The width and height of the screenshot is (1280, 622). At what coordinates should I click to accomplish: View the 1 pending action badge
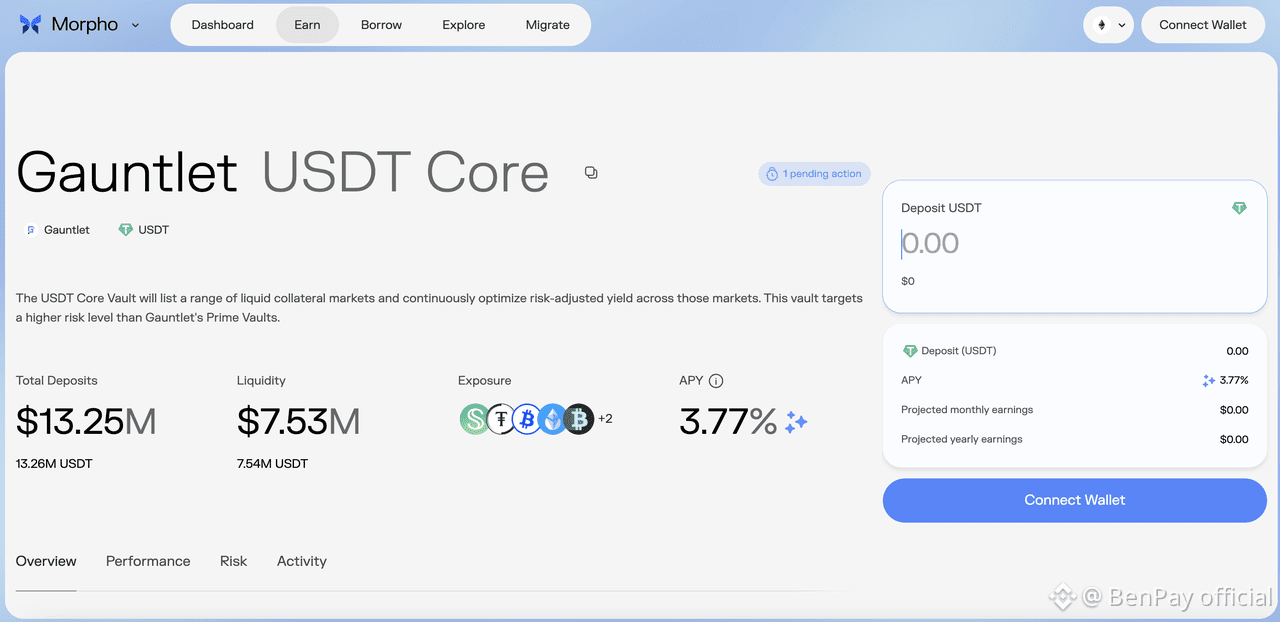tap(814, 174)
